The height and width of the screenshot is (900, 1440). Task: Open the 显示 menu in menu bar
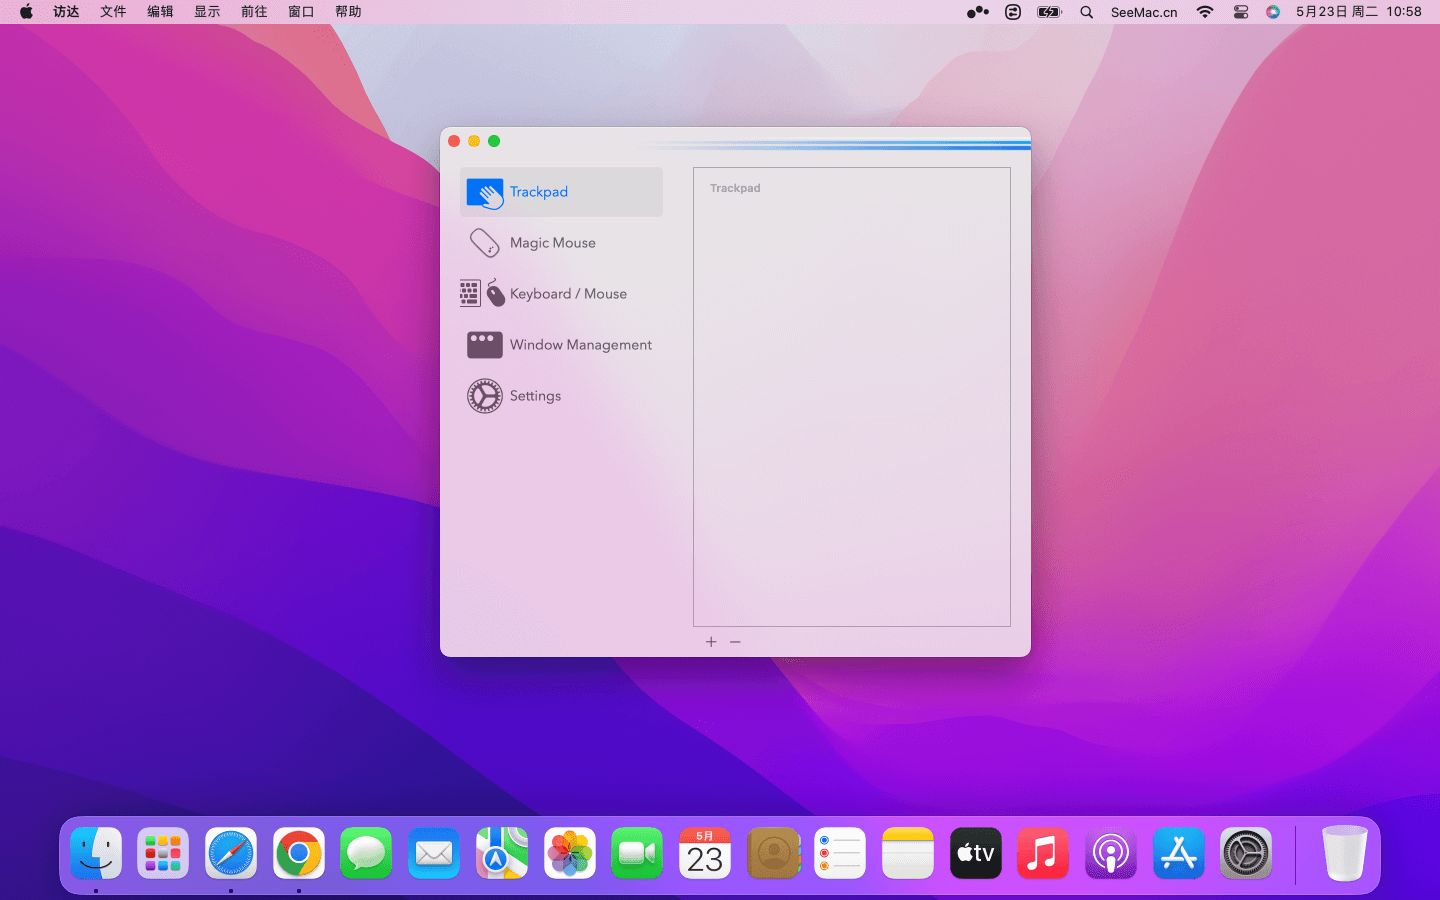pos(207,12)
